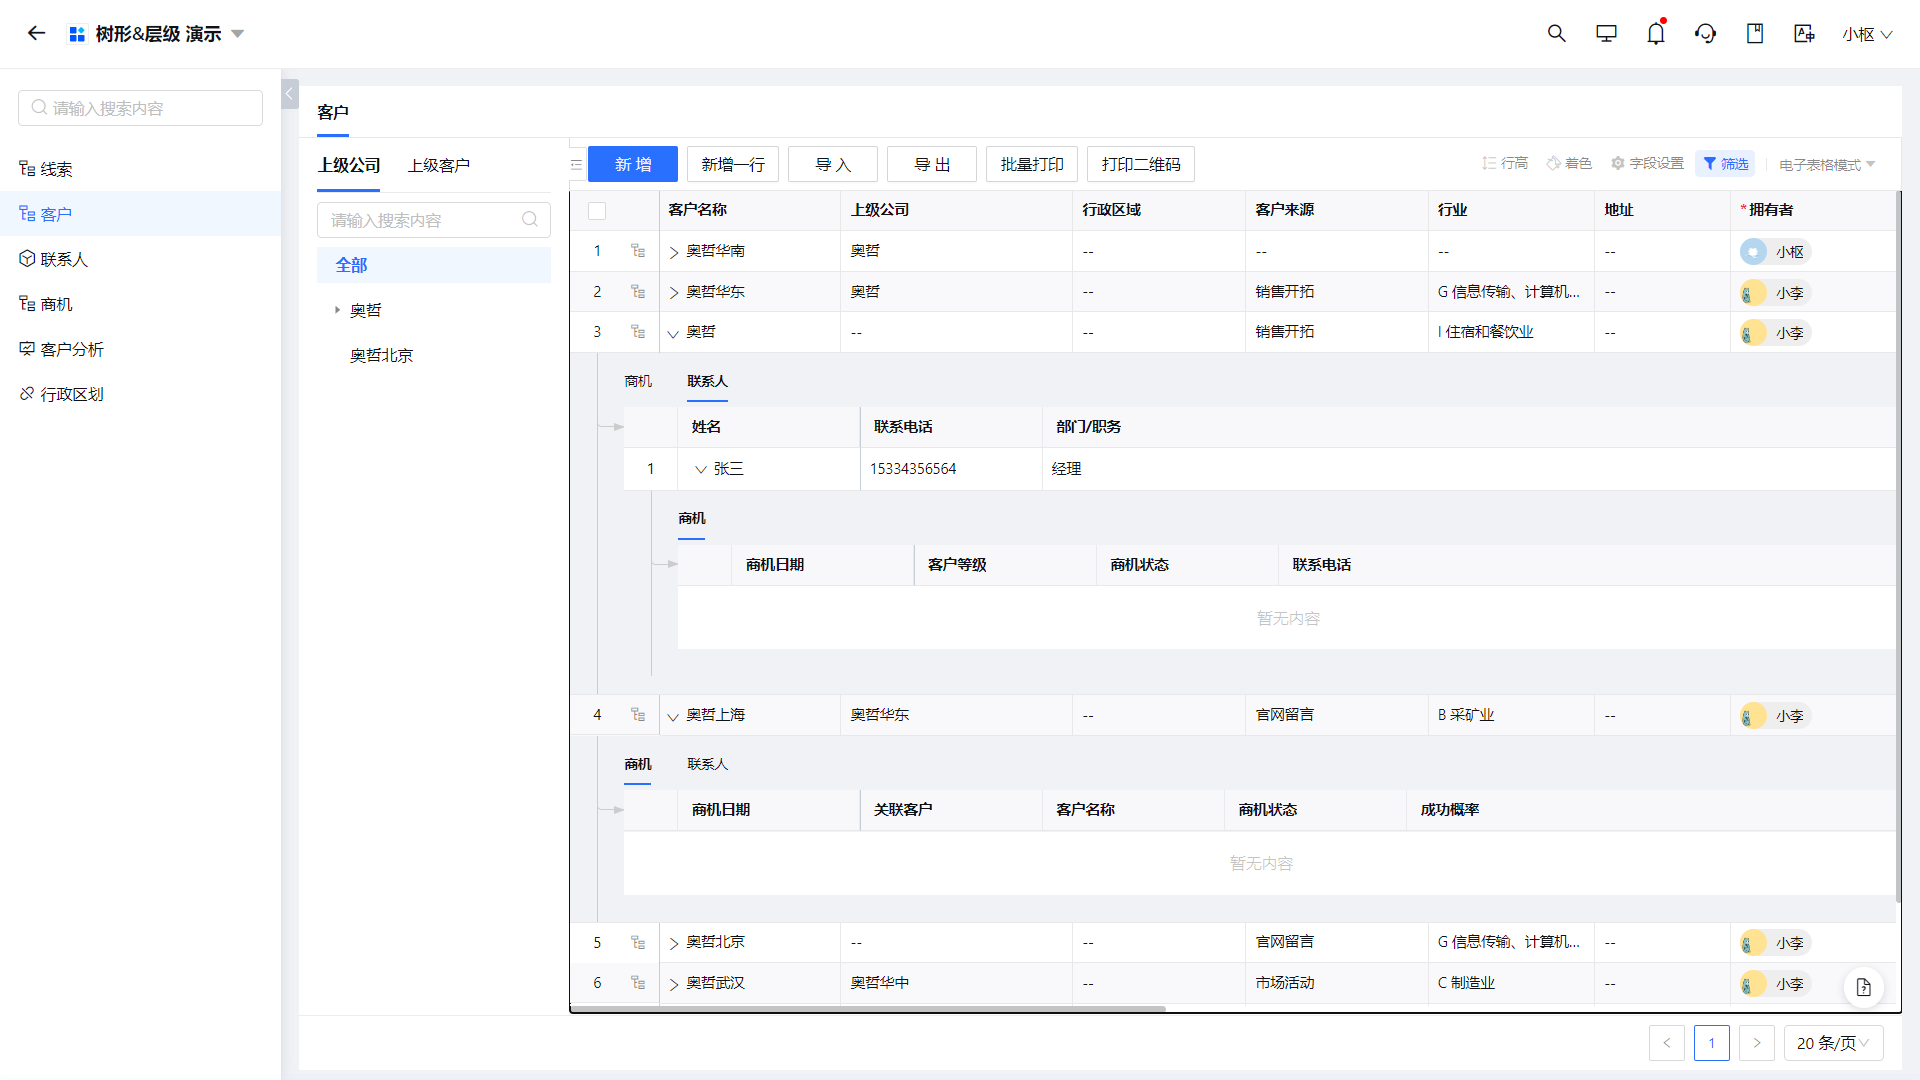
Task: Collapse contact 张三 sub-row
Action: [701, 469]
